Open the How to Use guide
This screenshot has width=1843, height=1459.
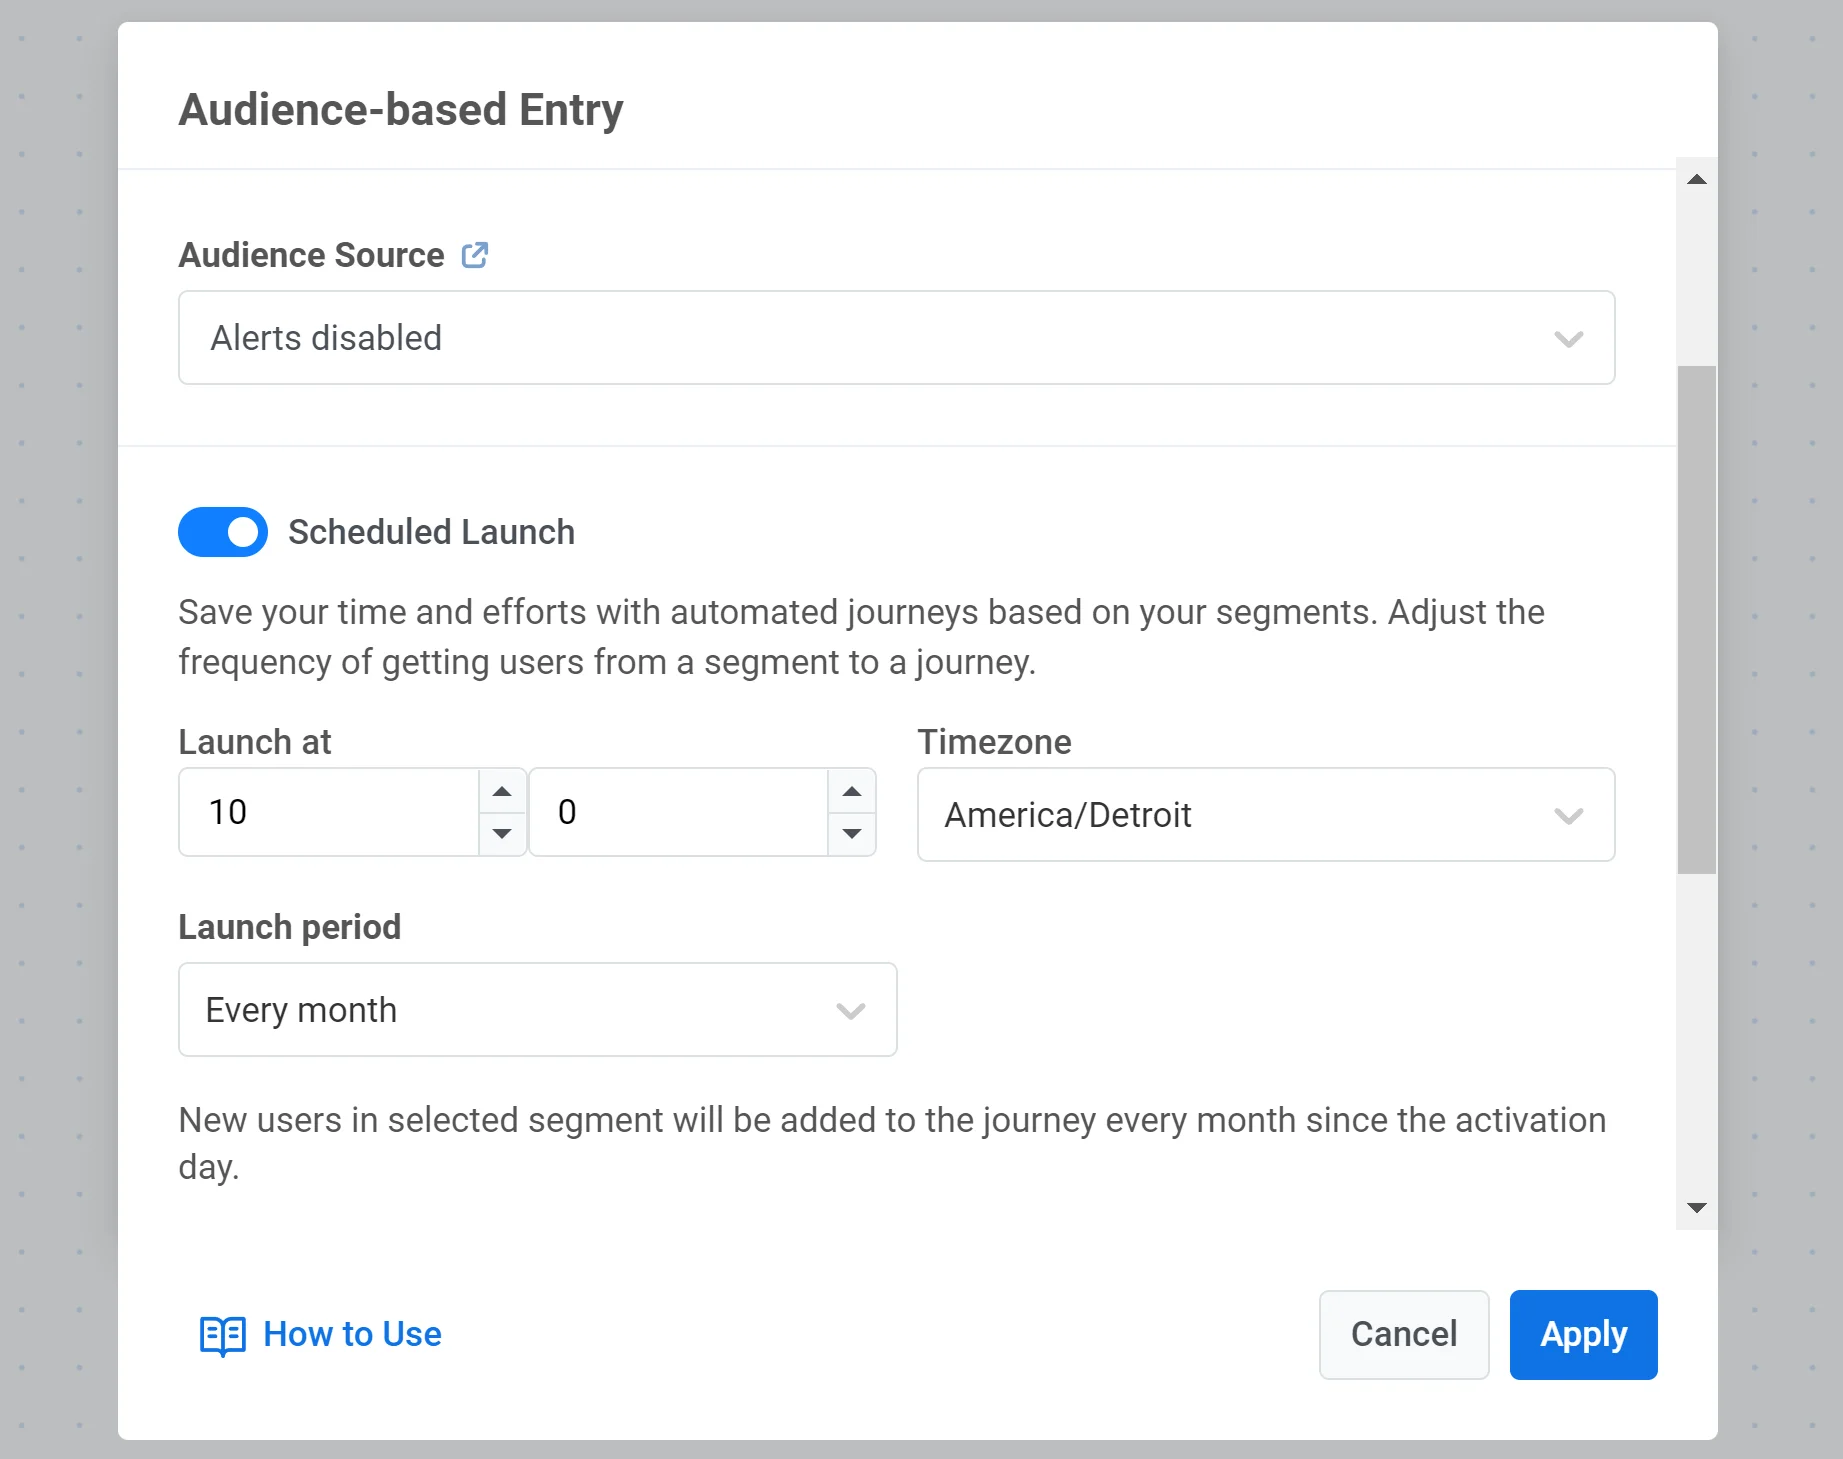coord(352,1334)
